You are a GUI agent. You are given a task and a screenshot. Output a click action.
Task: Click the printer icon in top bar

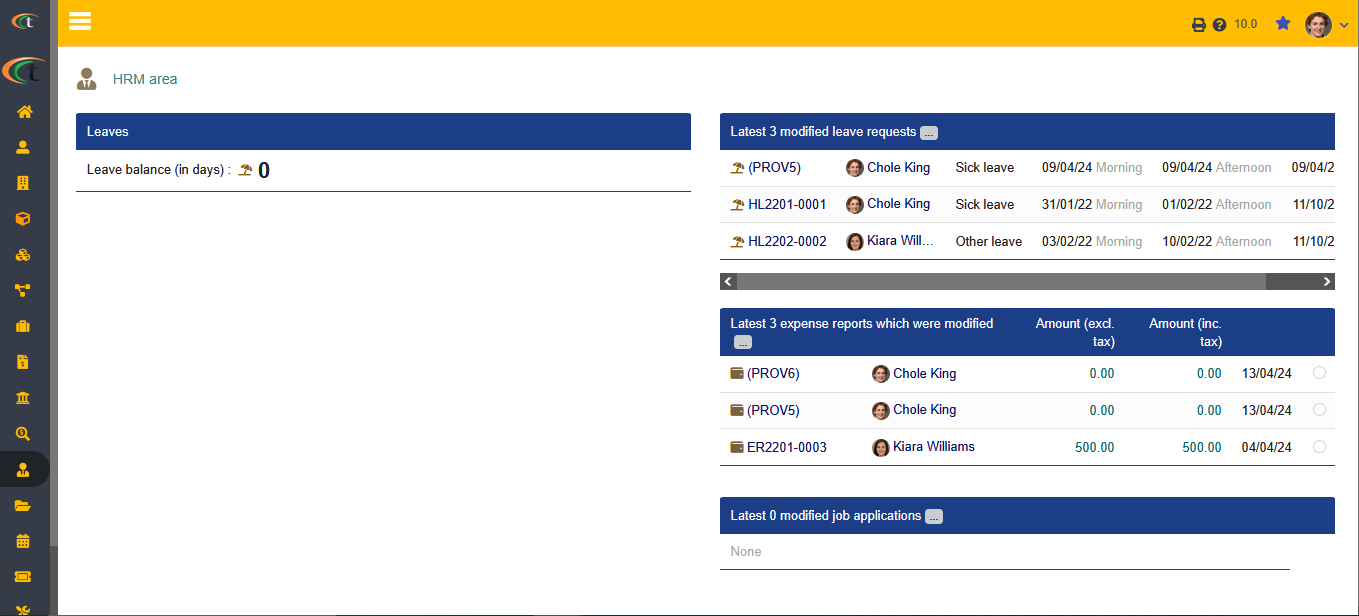[x=1199, y=25]
